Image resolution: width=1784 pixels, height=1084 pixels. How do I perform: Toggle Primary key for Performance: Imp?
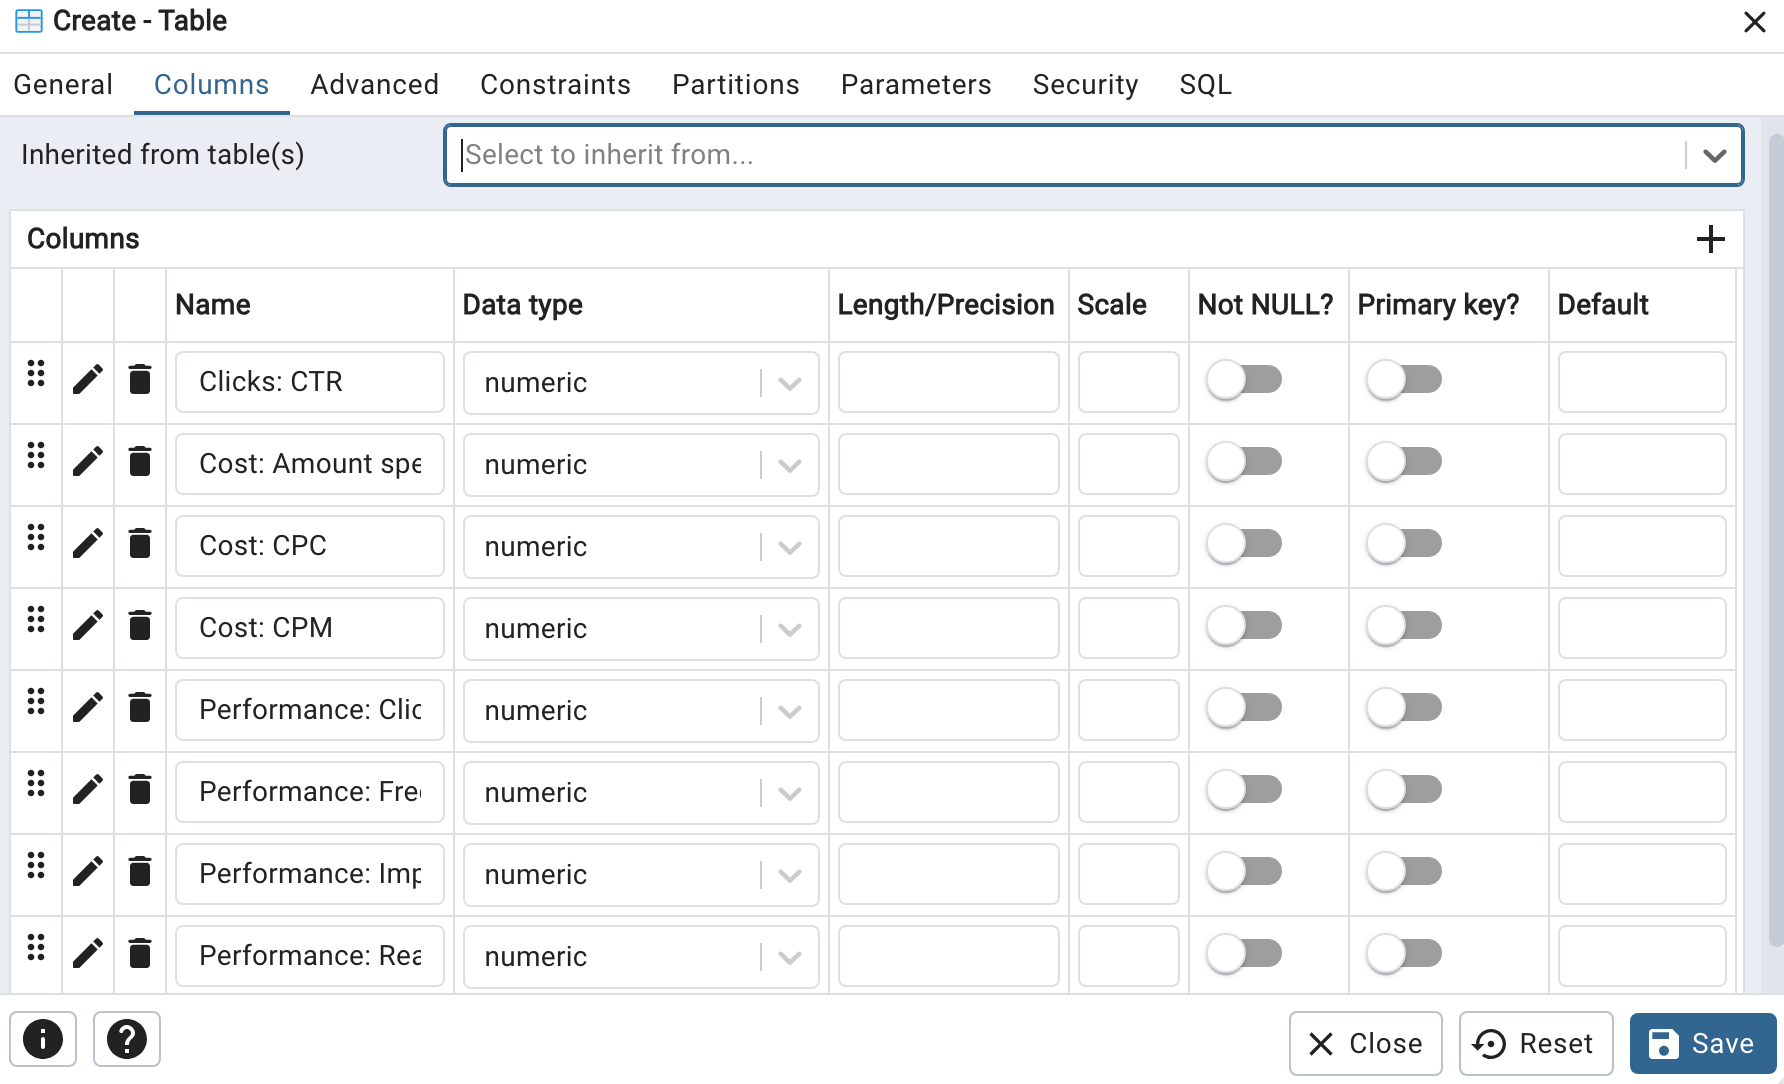1404,872
